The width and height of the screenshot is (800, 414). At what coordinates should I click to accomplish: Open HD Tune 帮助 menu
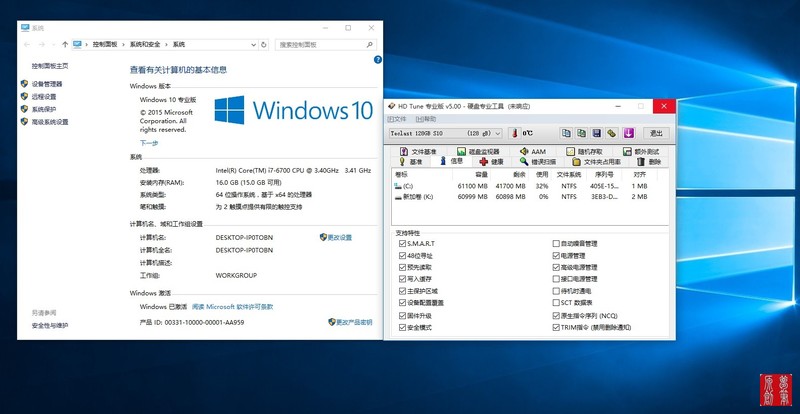click(426, 119)
